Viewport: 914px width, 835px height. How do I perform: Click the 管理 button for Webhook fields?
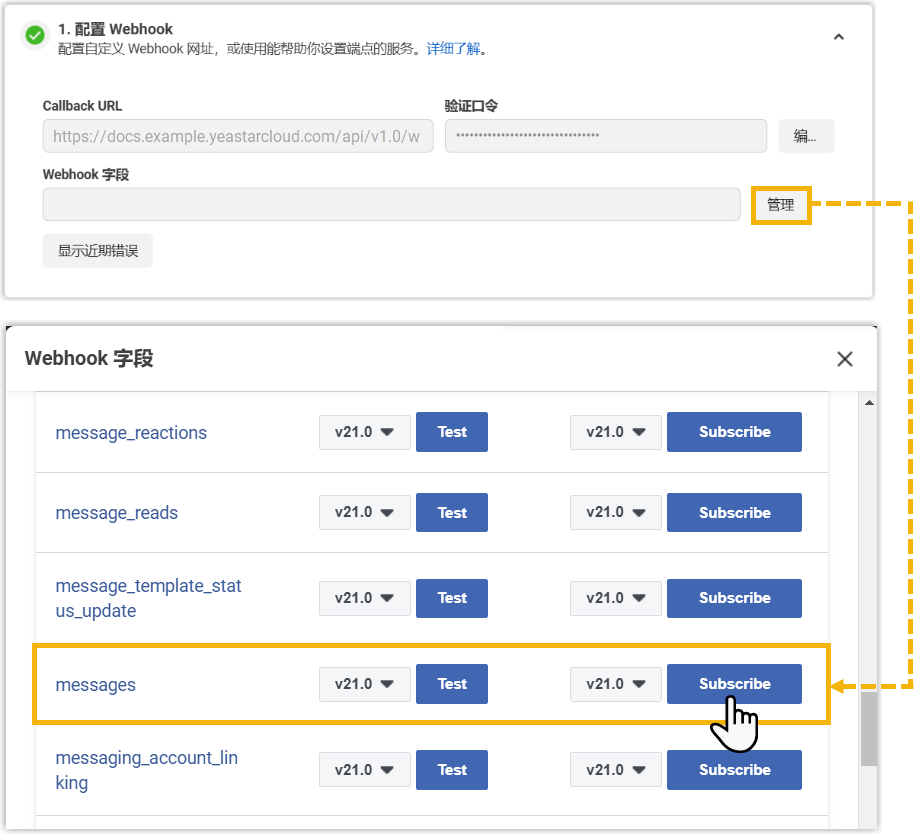coord(780,205)
